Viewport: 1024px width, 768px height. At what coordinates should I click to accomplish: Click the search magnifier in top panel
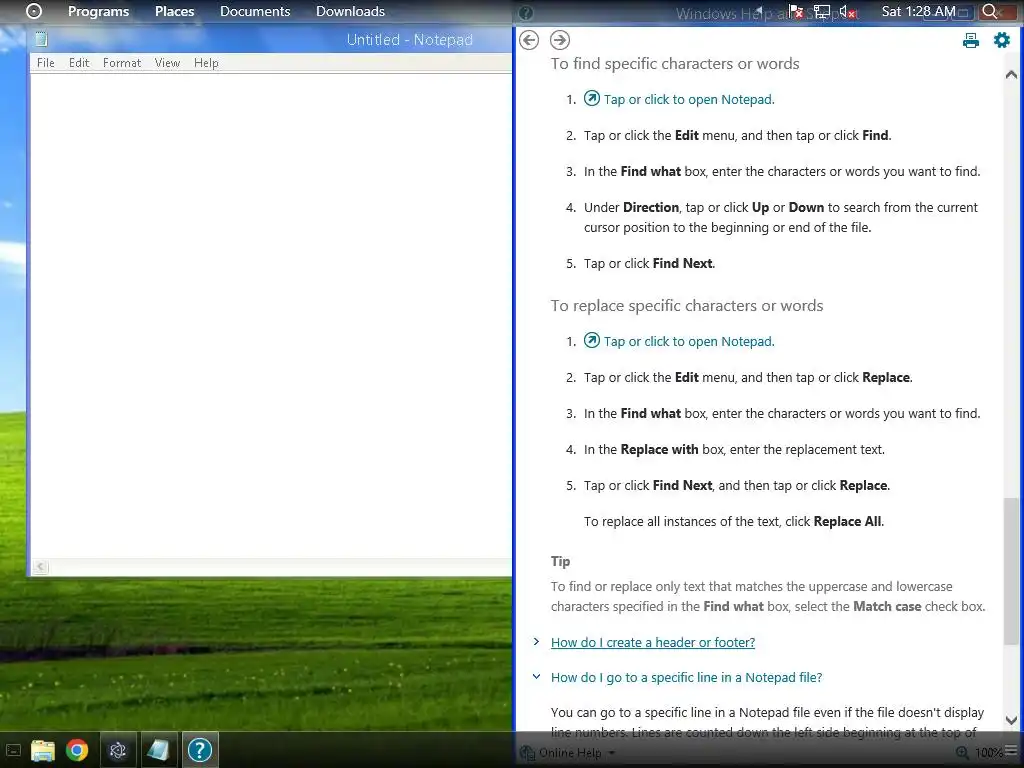click(990, 11)
